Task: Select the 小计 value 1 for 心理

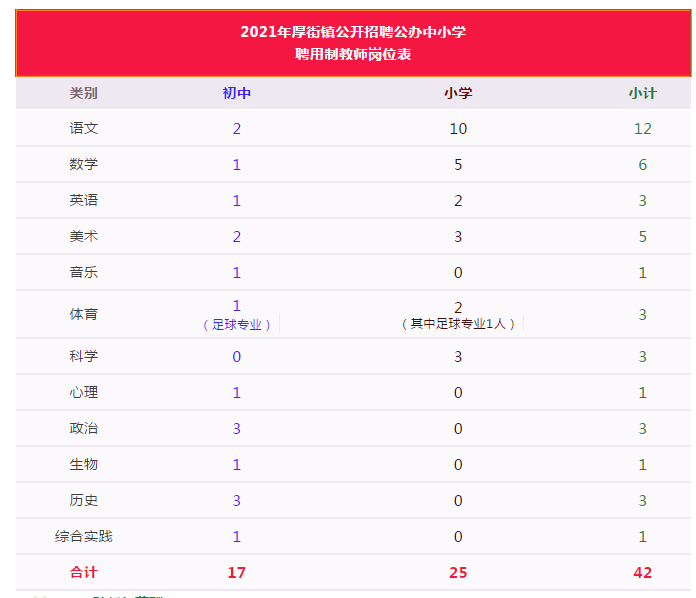Action: [642, 393]
